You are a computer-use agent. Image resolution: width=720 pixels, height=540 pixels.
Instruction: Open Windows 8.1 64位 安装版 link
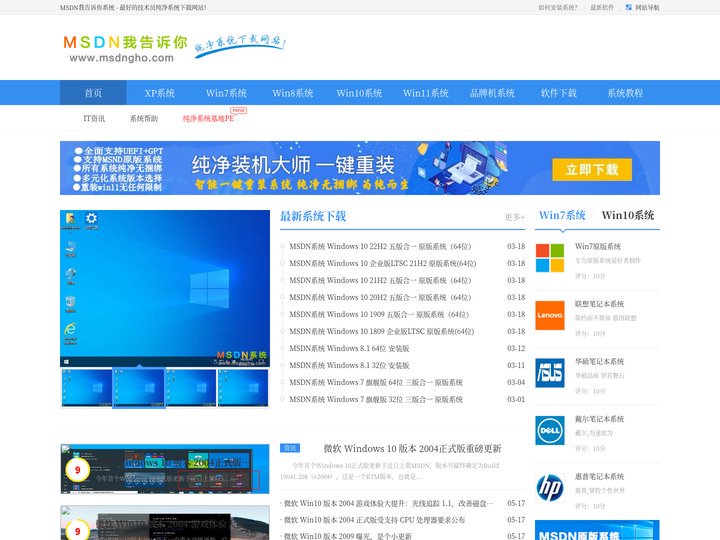pos(349,349)
